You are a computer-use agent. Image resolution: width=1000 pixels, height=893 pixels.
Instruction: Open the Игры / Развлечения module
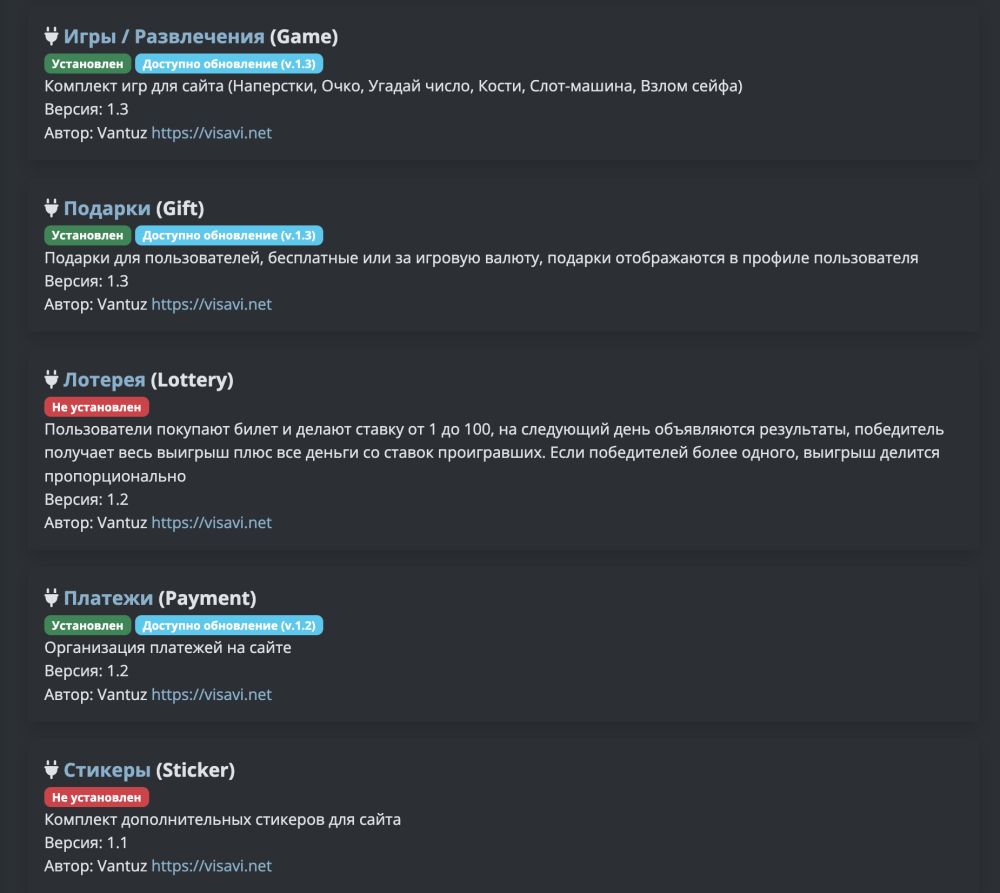point(164,37)
